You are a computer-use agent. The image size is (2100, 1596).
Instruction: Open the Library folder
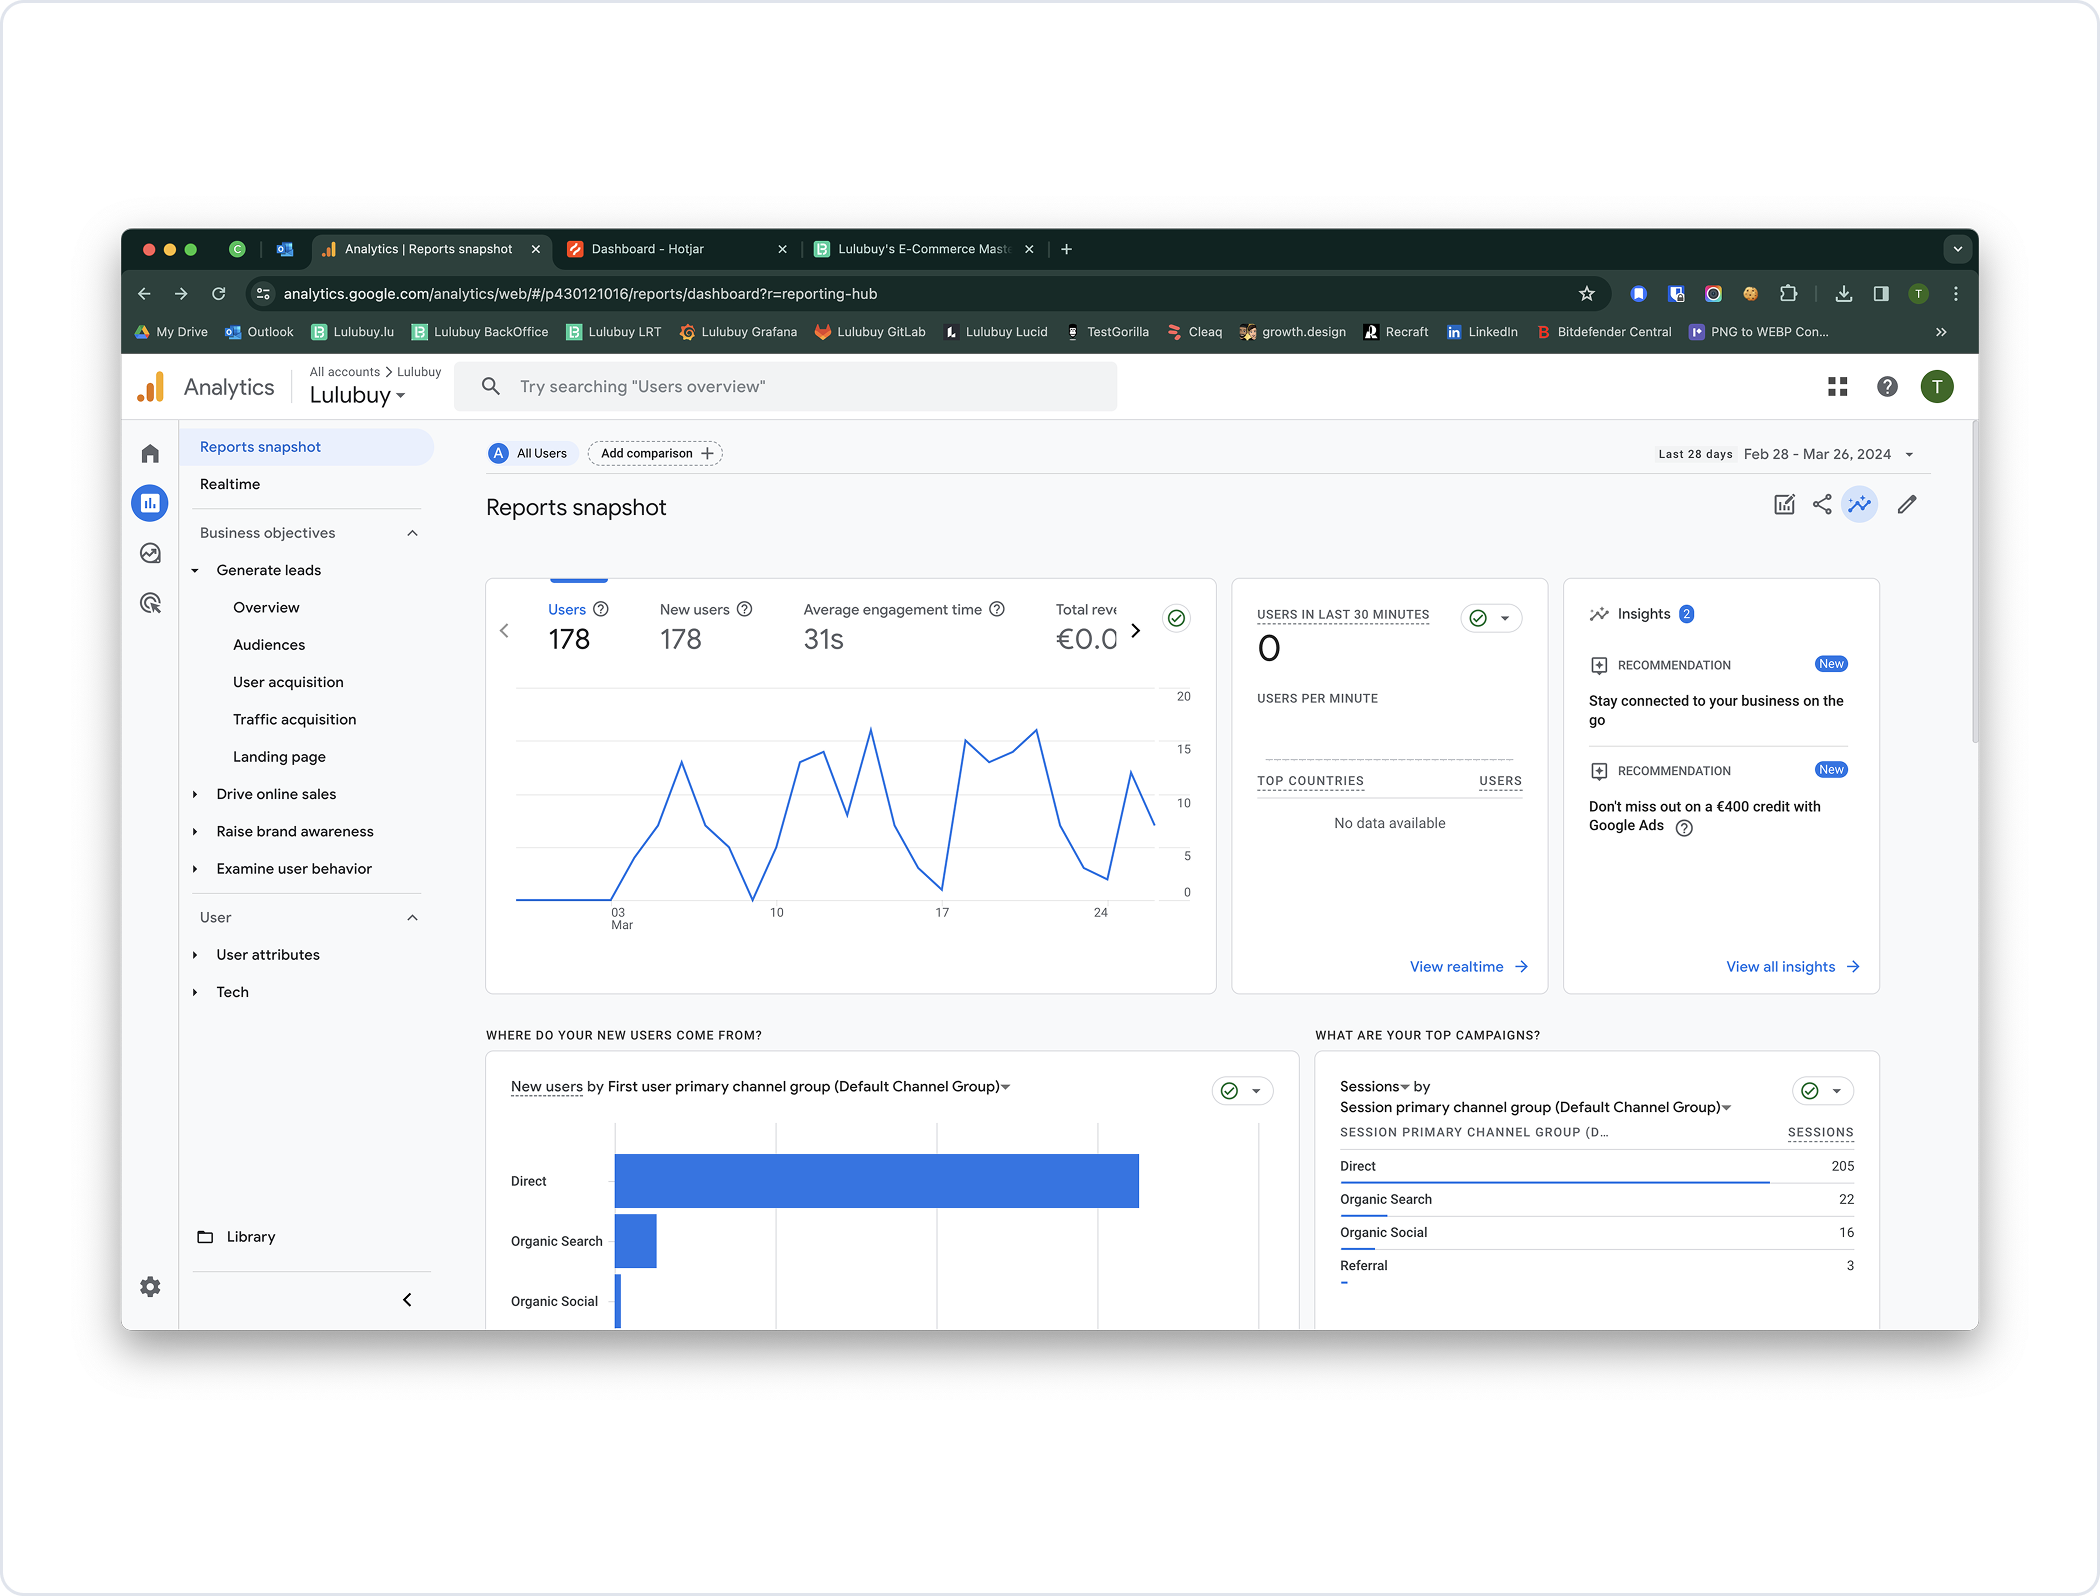236,1237
